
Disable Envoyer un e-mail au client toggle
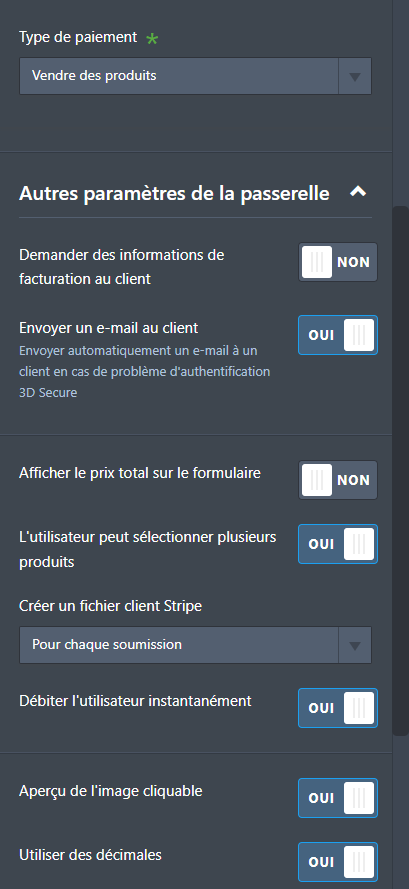coord(338,335)
